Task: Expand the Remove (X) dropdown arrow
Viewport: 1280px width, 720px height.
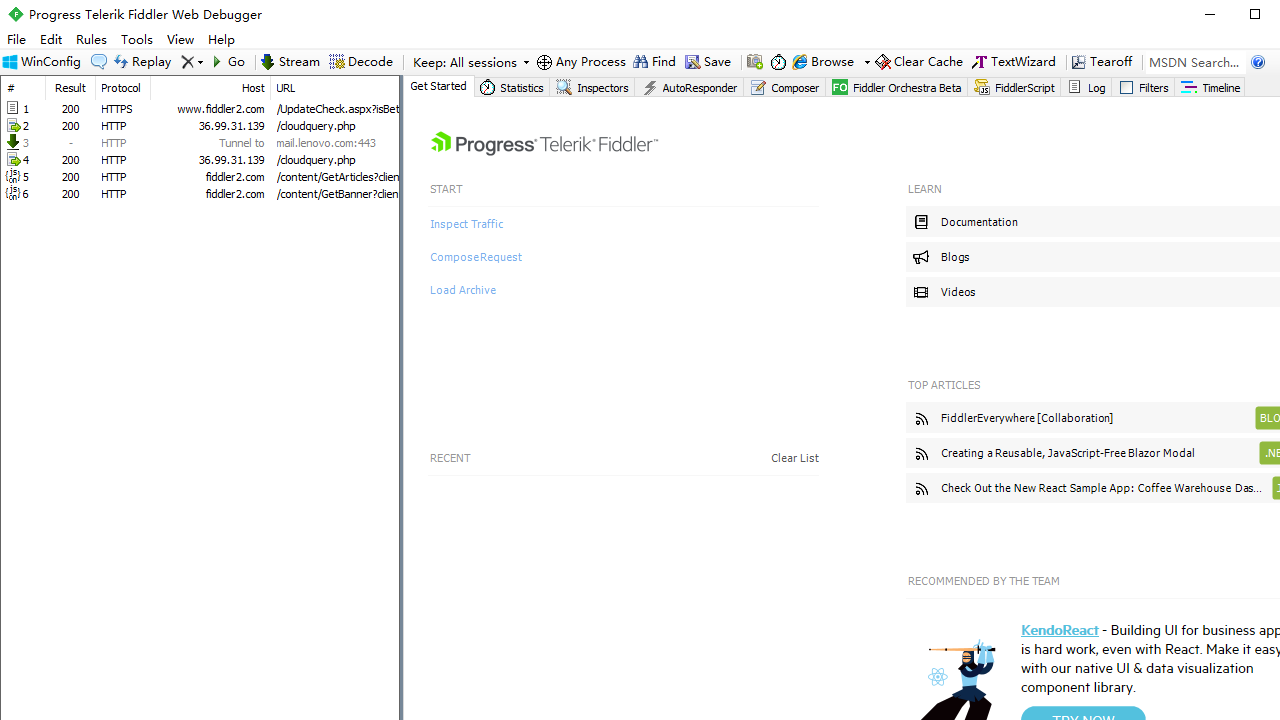Action: click(x=200, y=62)
